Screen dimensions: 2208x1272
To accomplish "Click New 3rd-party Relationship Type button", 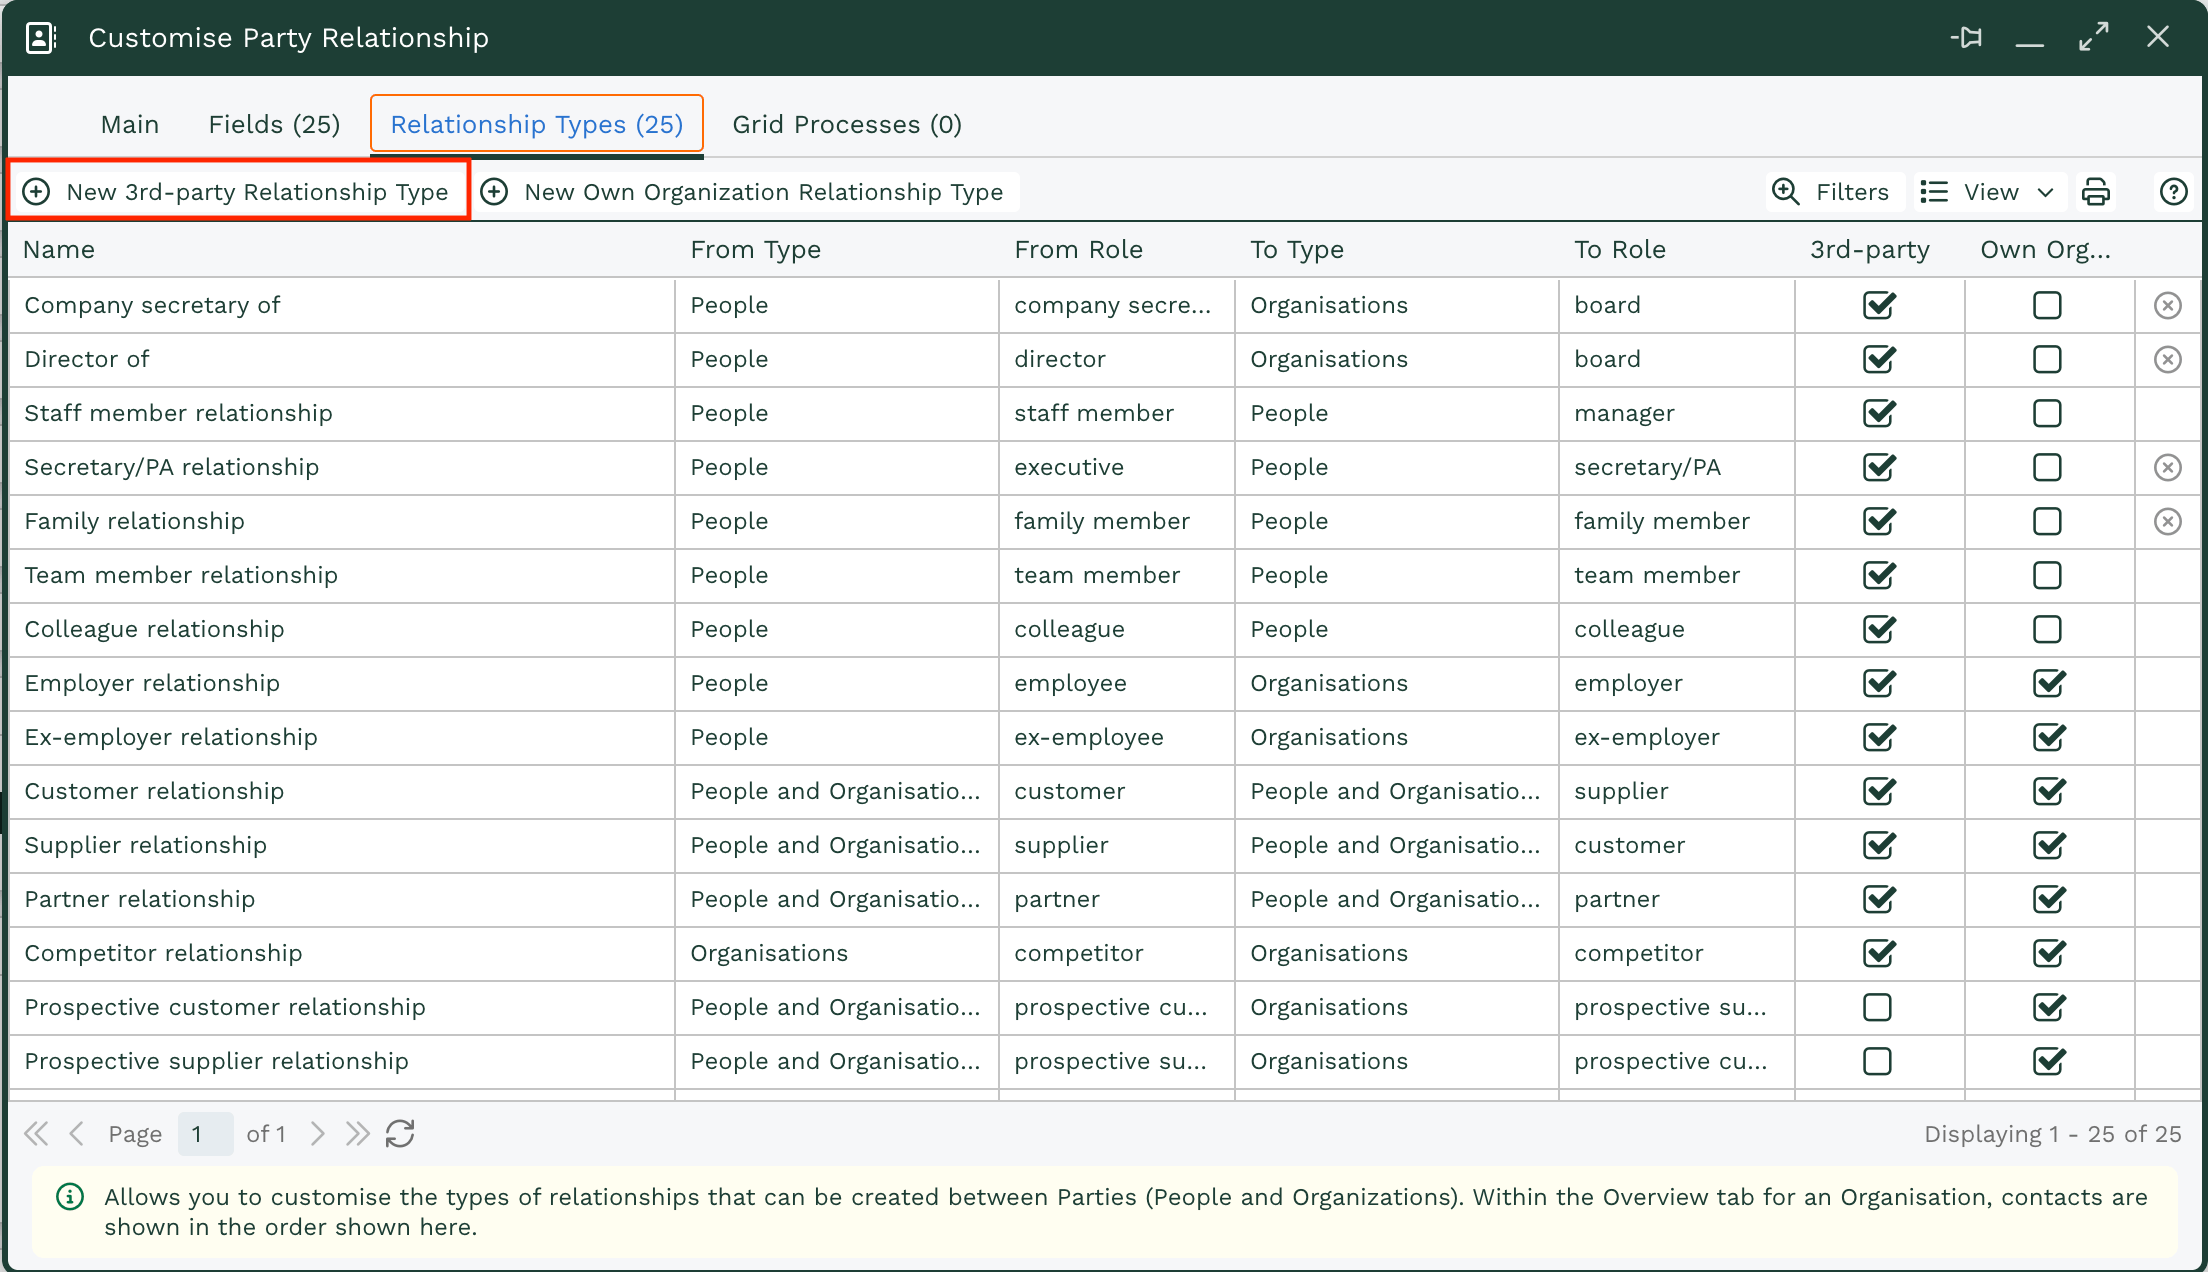I will (x=238, y=191).
